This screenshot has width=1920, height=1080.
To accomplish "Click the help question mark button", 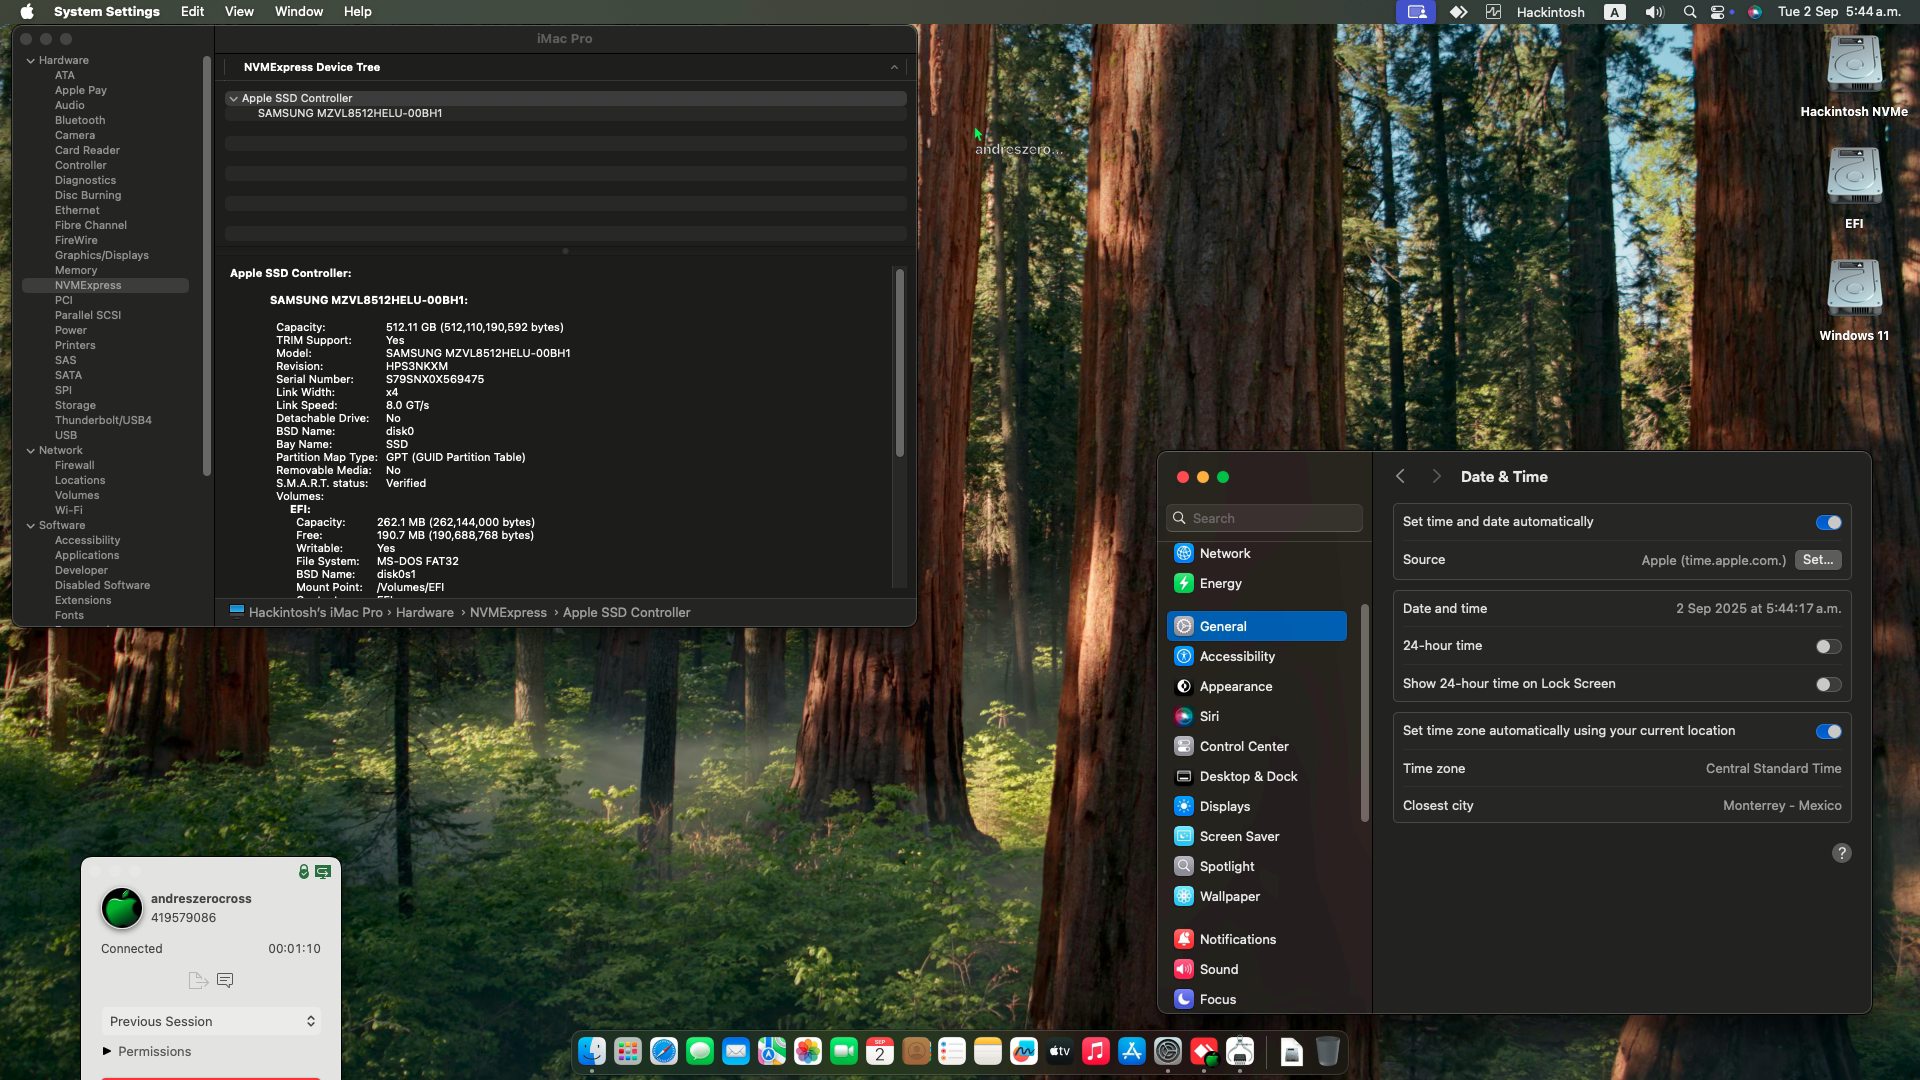I will point(1841,853).
